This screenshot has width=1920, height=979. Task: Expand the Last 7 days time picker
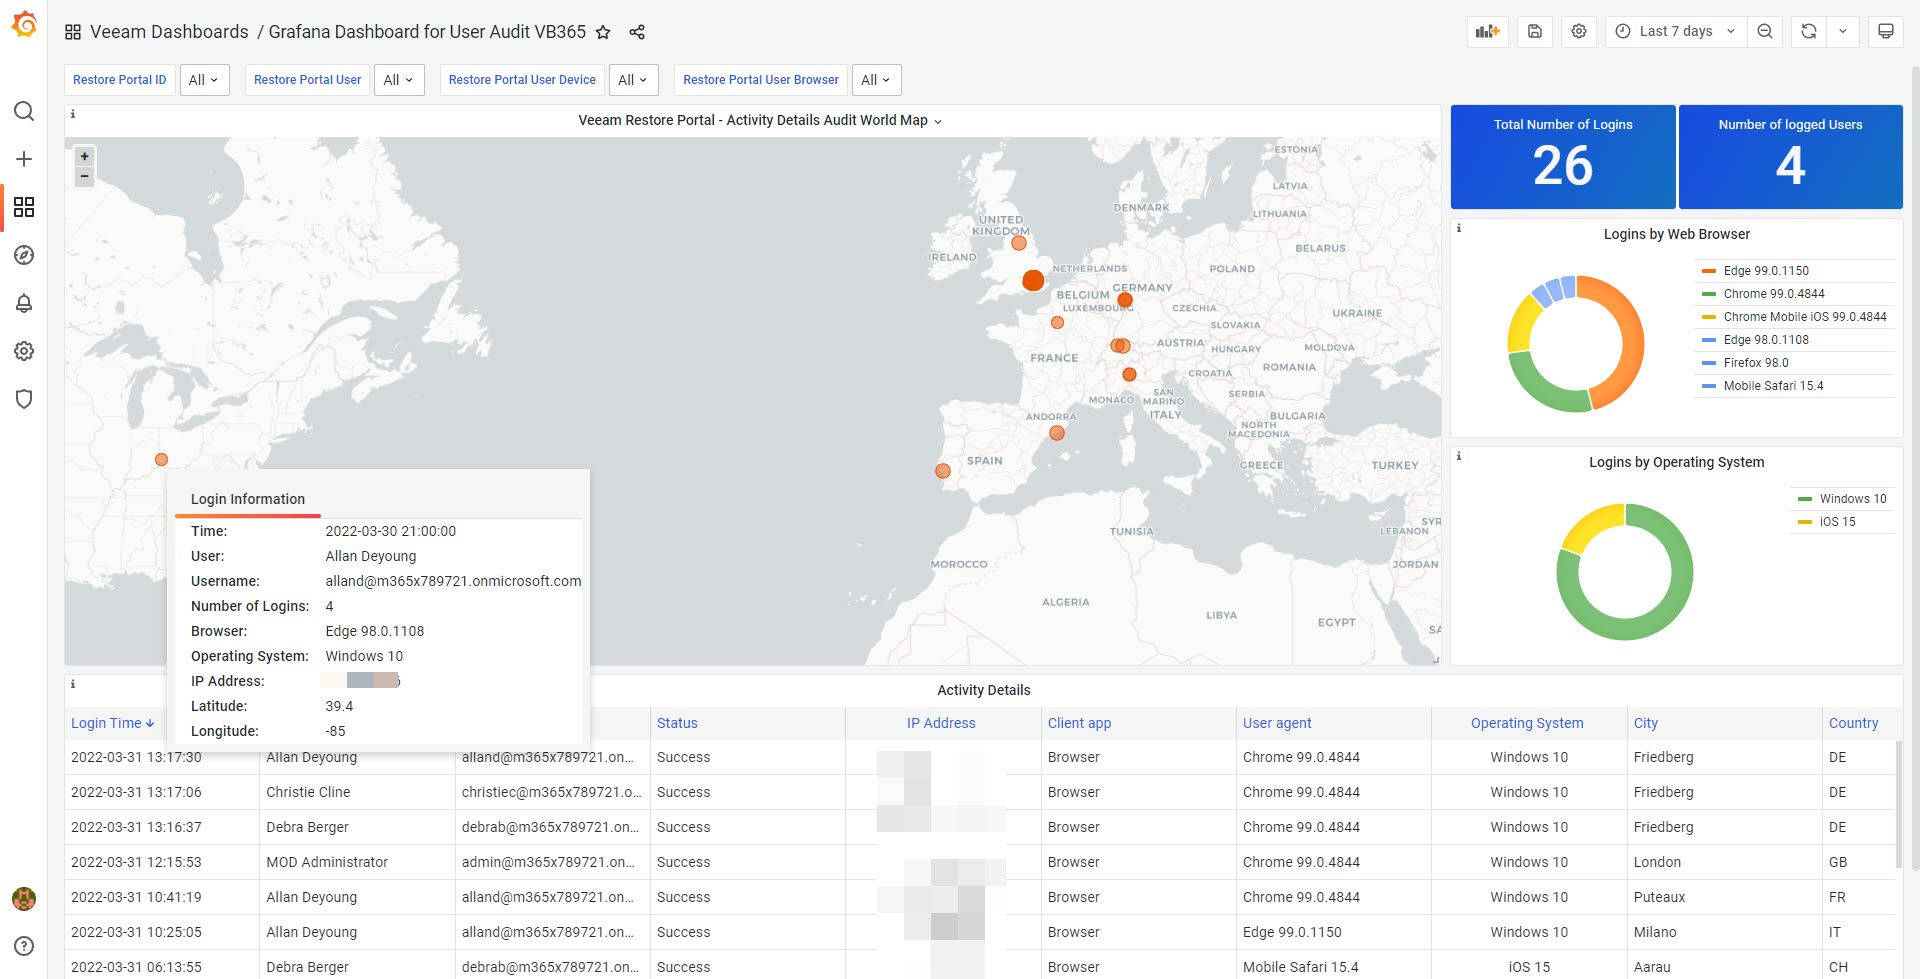point(1675,31)
